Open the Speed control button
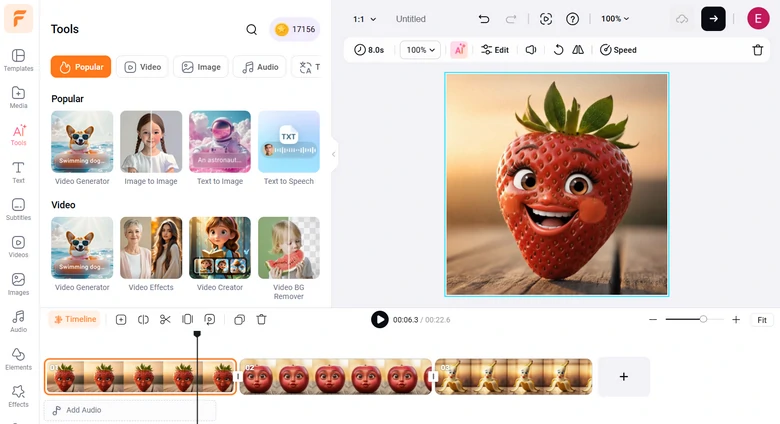Viewport: 780px width, 424px height. (618, 50)
